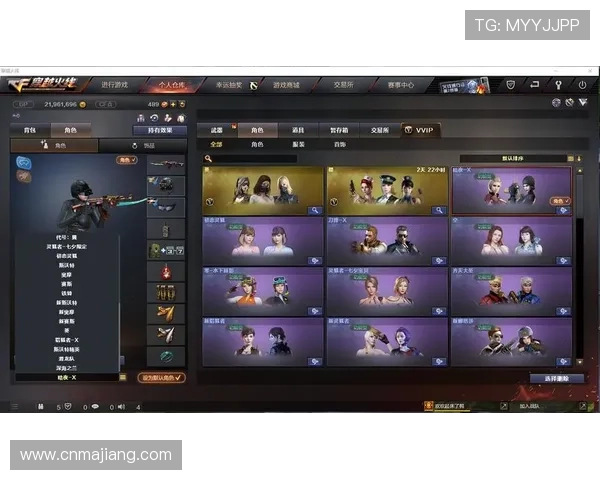
Task: Switch to the 武器 weapons inventory tab
Action: [217, 130]
